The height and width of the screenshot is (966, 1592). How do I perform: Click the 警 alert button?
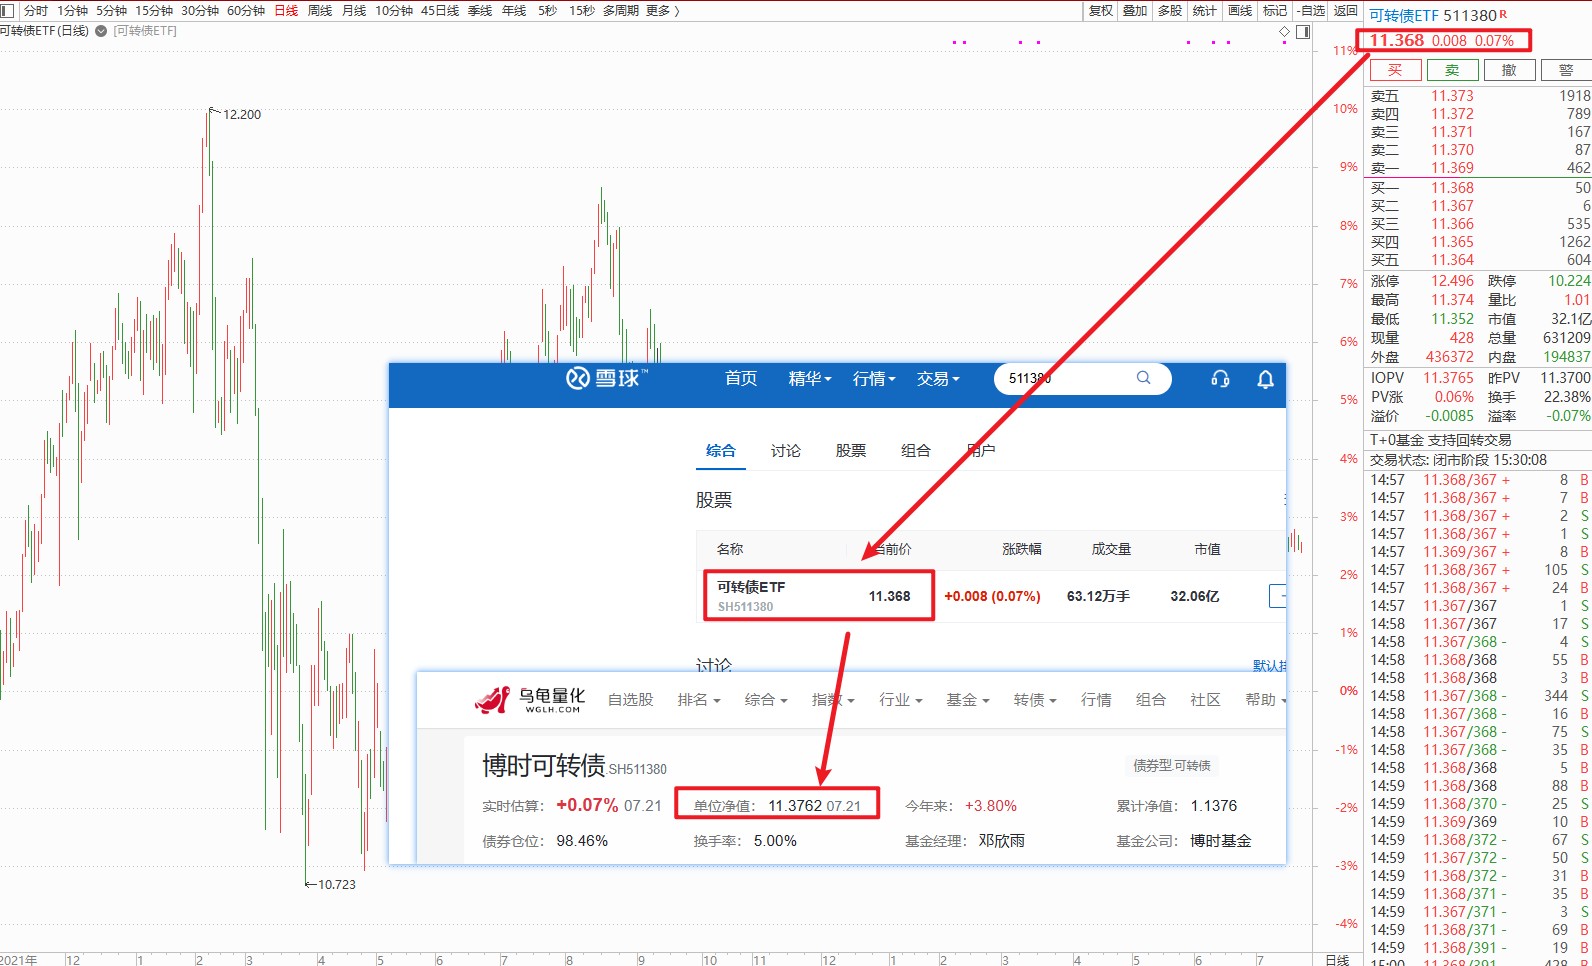(1566, 70)
